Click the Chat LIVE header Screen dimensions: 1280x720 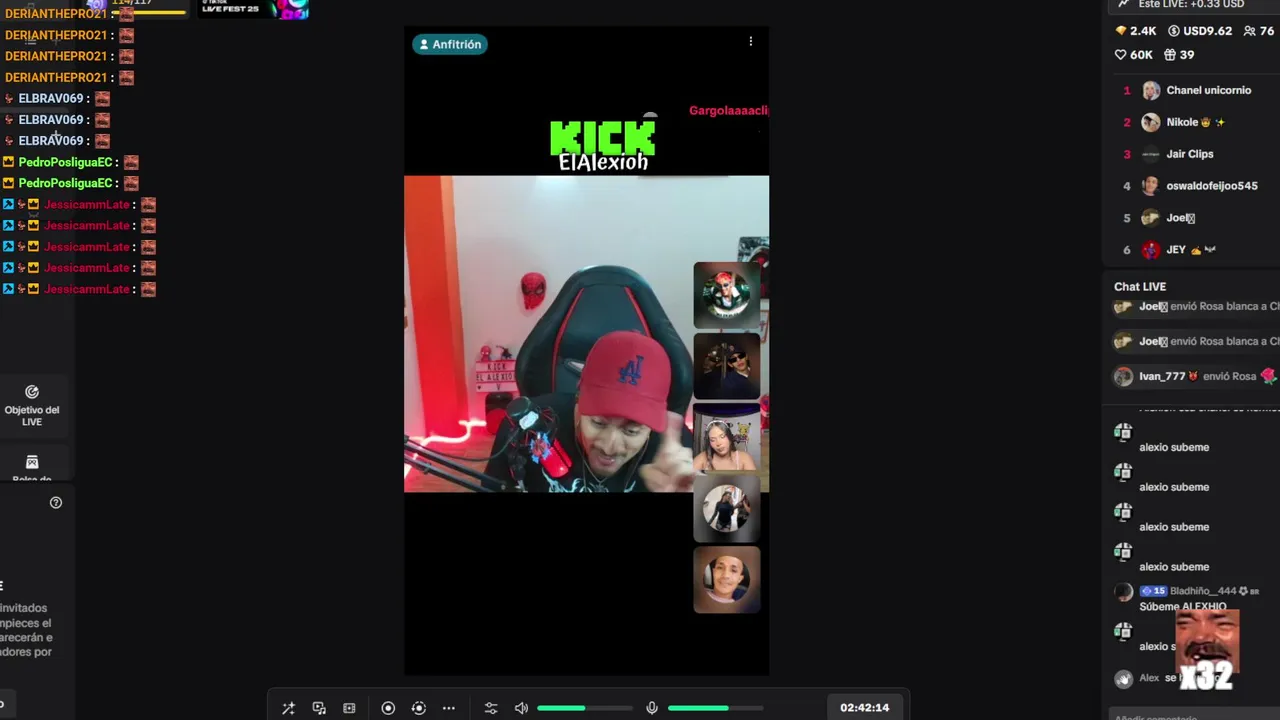1140,287
